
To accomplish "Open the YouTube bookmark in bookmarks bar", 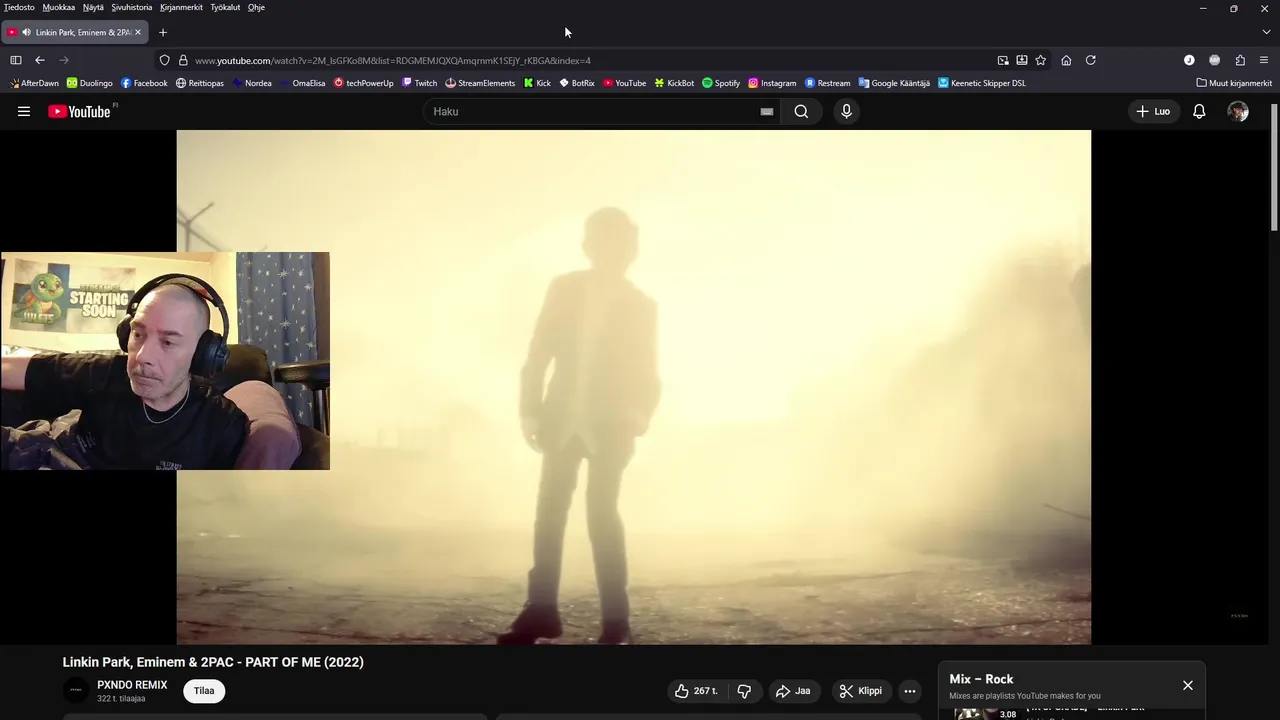I will [x=625, y=83].
